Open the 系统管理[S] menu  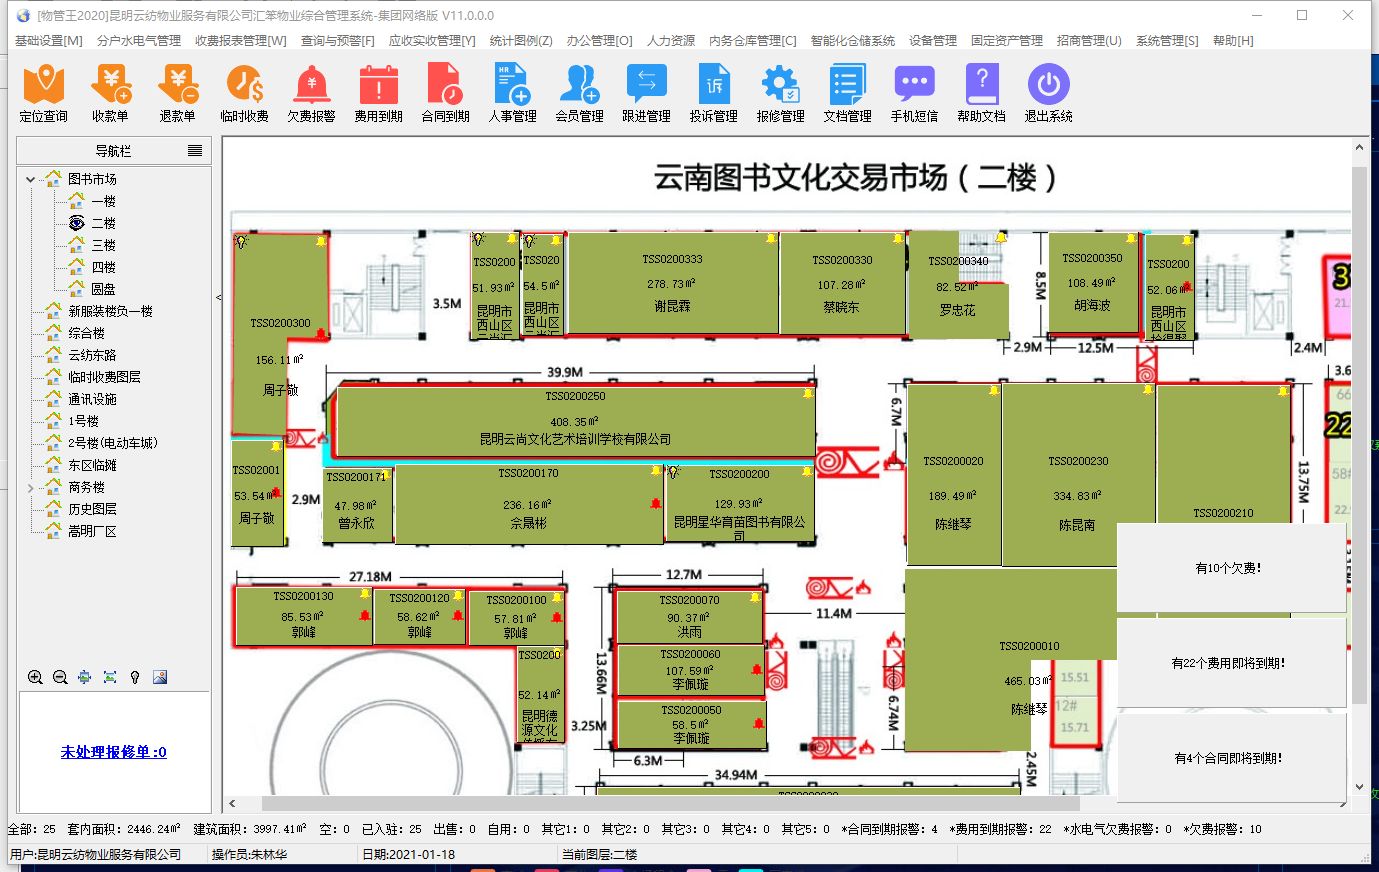pyautogui.click(x=1167, y=41)
